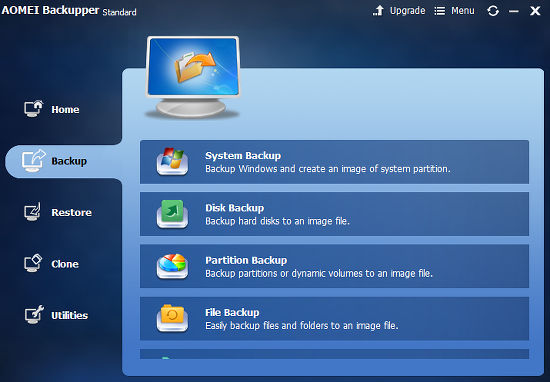Click the Utilities sidebar wrench icon
The height and width of the screenshot is (382, 550).
point(34,315)
